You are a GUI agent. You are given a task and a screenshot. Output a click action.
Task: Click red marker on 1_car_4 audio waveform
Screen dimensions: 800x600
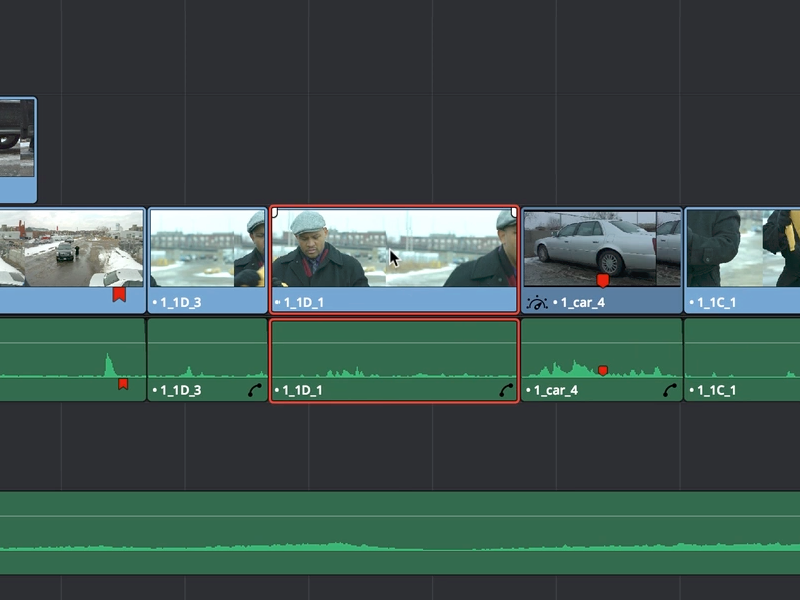pos(603,370)
